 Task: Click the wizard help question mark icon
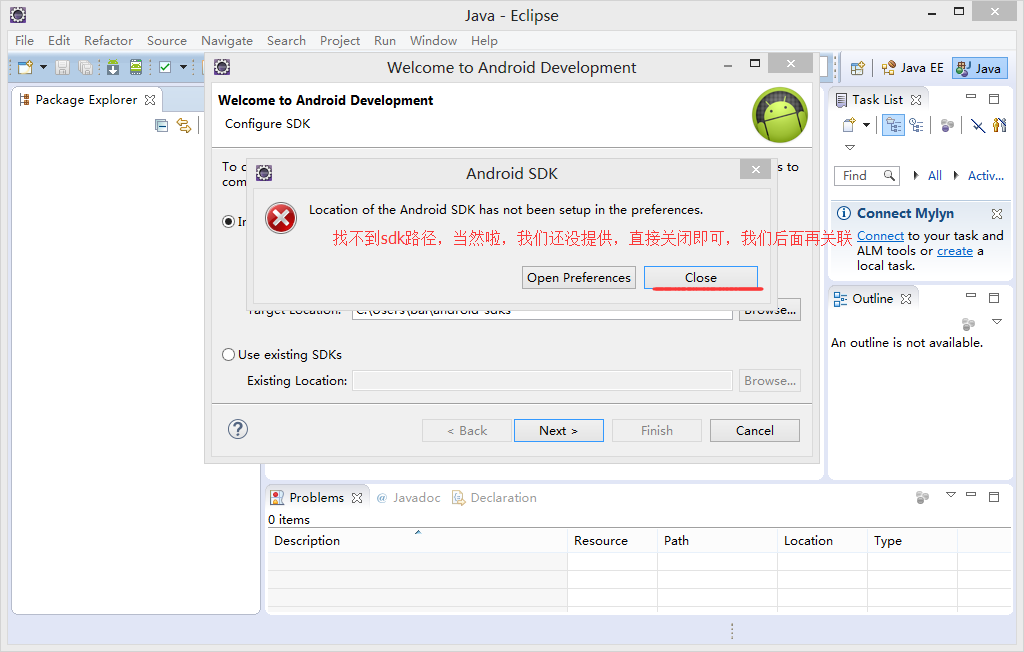click(x=238, y=429)
